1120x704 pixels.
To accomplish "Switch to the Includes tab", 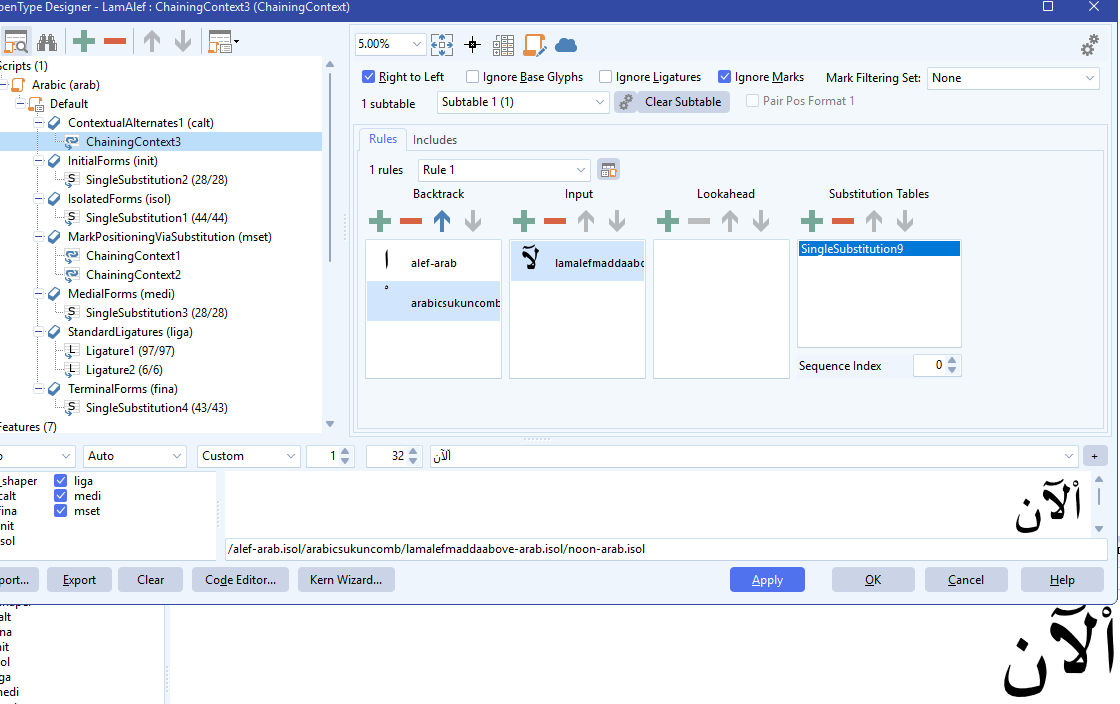I will click(435, 140).
